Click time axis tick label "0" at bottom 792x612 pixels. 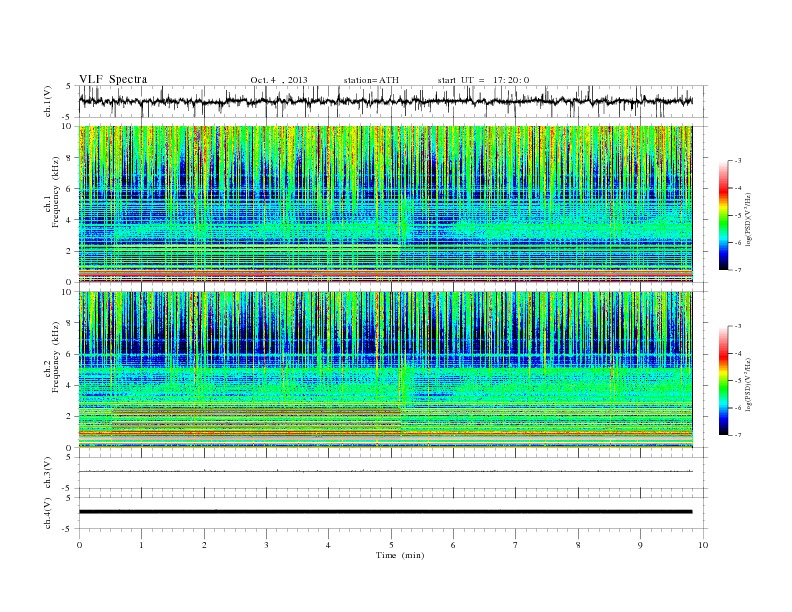[79, 545]
